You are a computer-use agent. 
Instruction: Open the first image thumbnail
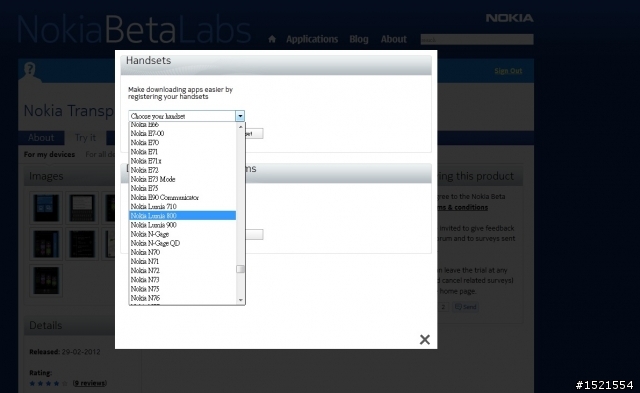[46, 208]
